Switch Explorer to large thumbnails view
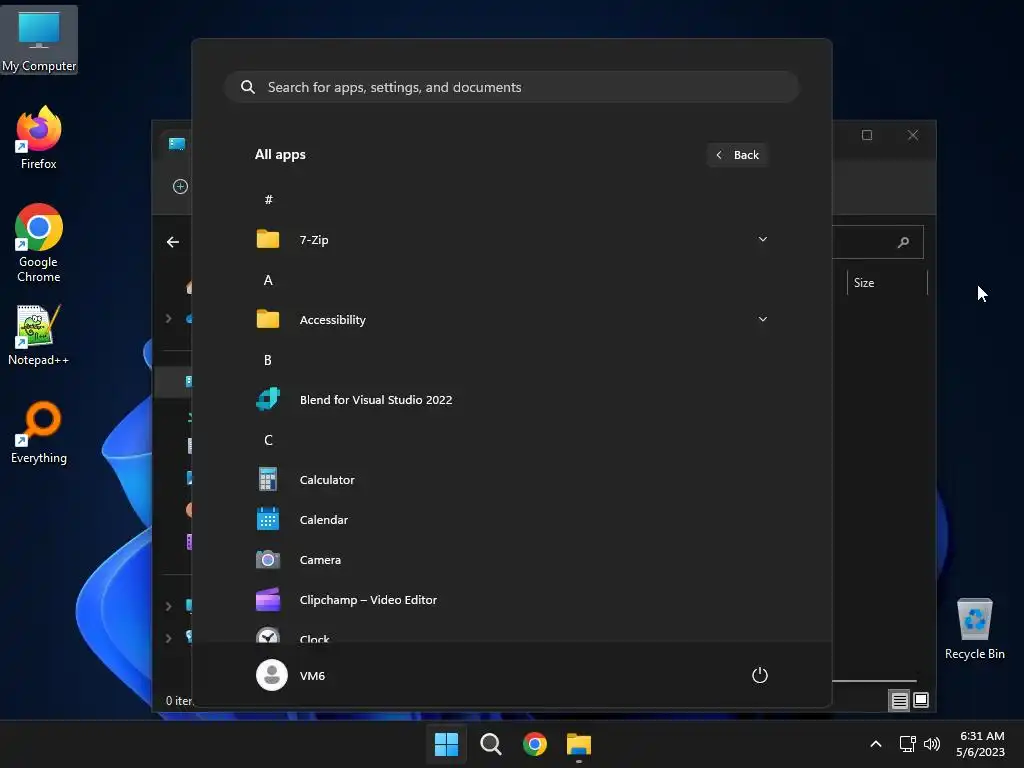 921,701
